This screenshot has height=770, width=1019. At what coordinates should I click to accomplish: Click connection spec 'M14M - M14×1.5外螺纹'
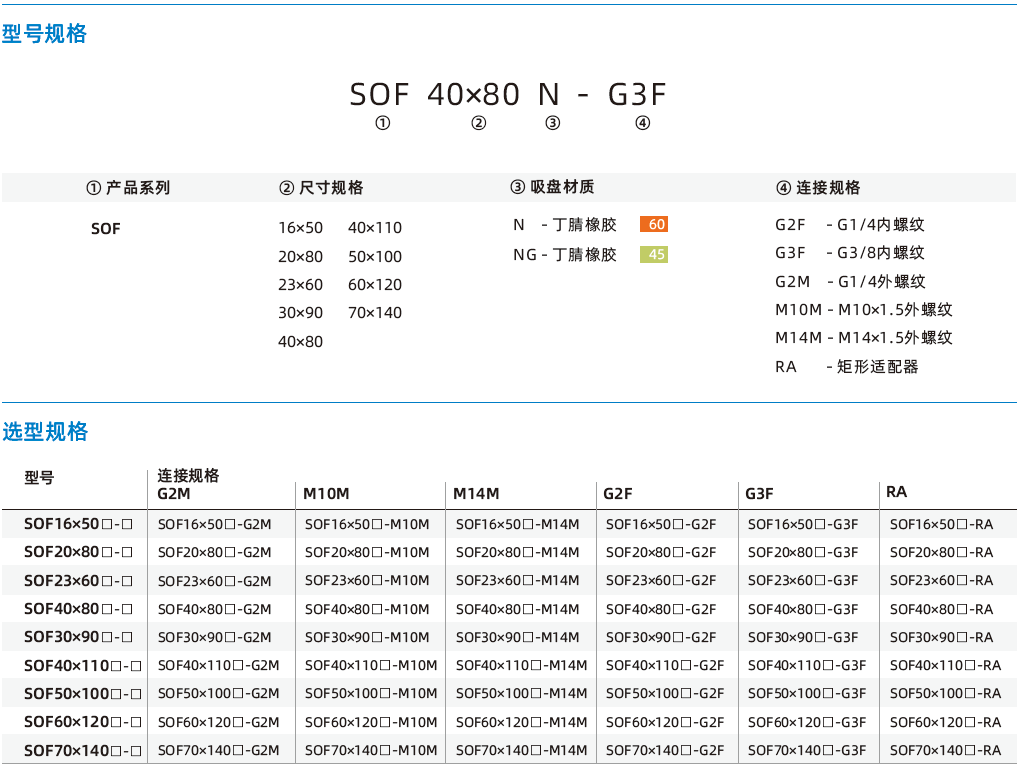[864, 337]
